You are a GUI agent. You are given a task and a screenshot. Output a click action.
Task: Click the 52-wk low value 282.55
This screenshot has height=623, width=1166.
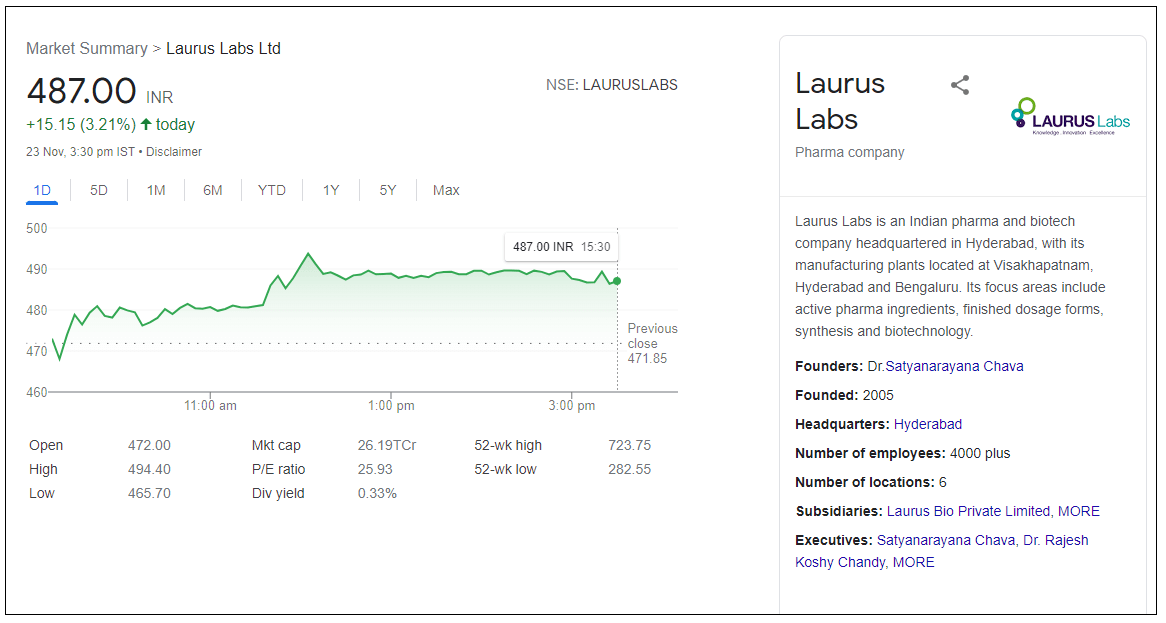pyautogui.click(x=629, y=469)
